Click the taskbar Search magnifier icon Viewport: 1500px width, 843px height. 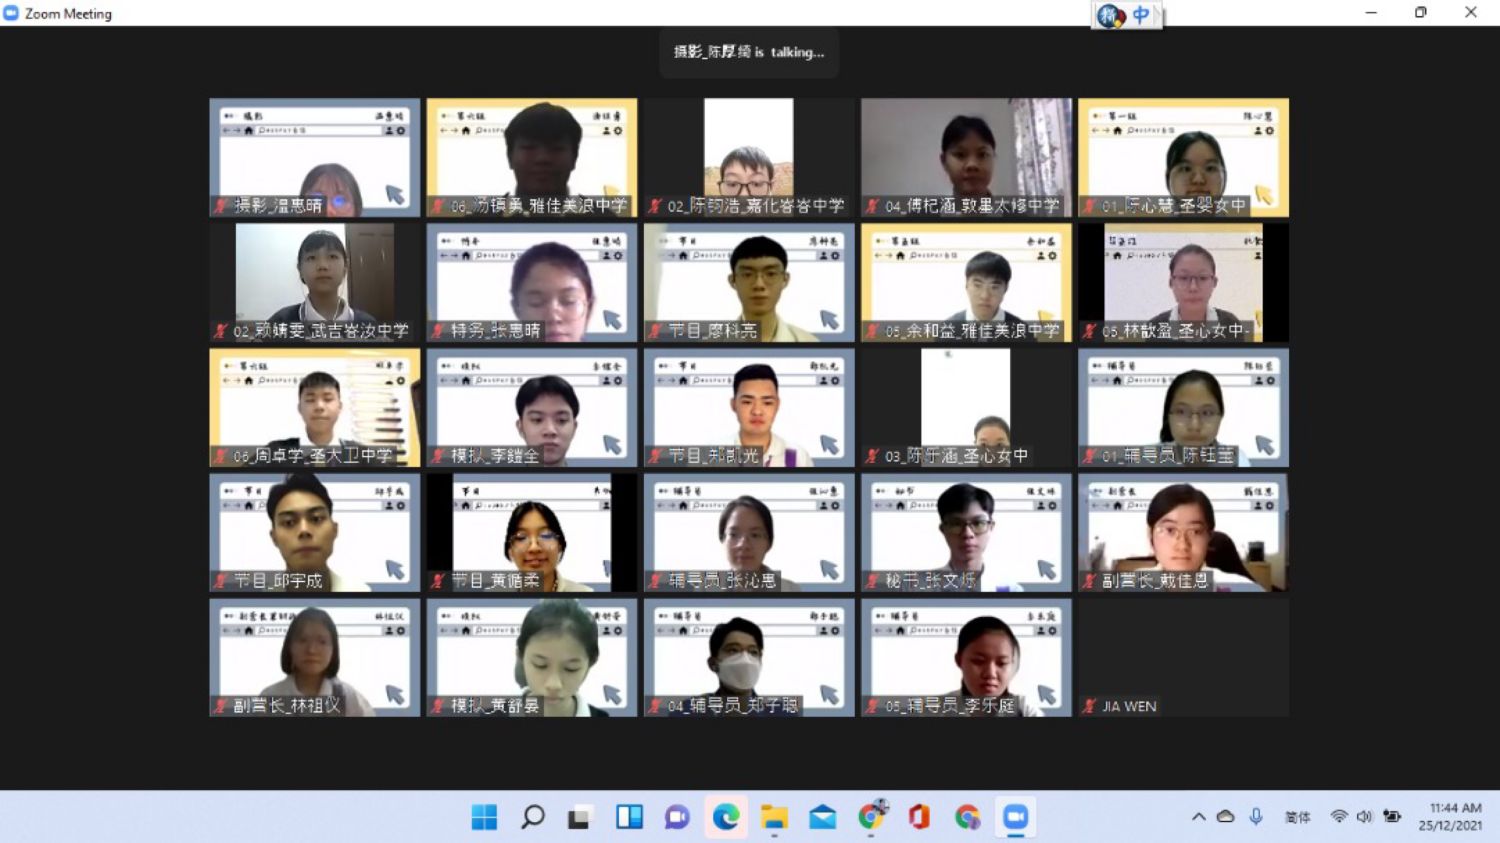point(533,817)
